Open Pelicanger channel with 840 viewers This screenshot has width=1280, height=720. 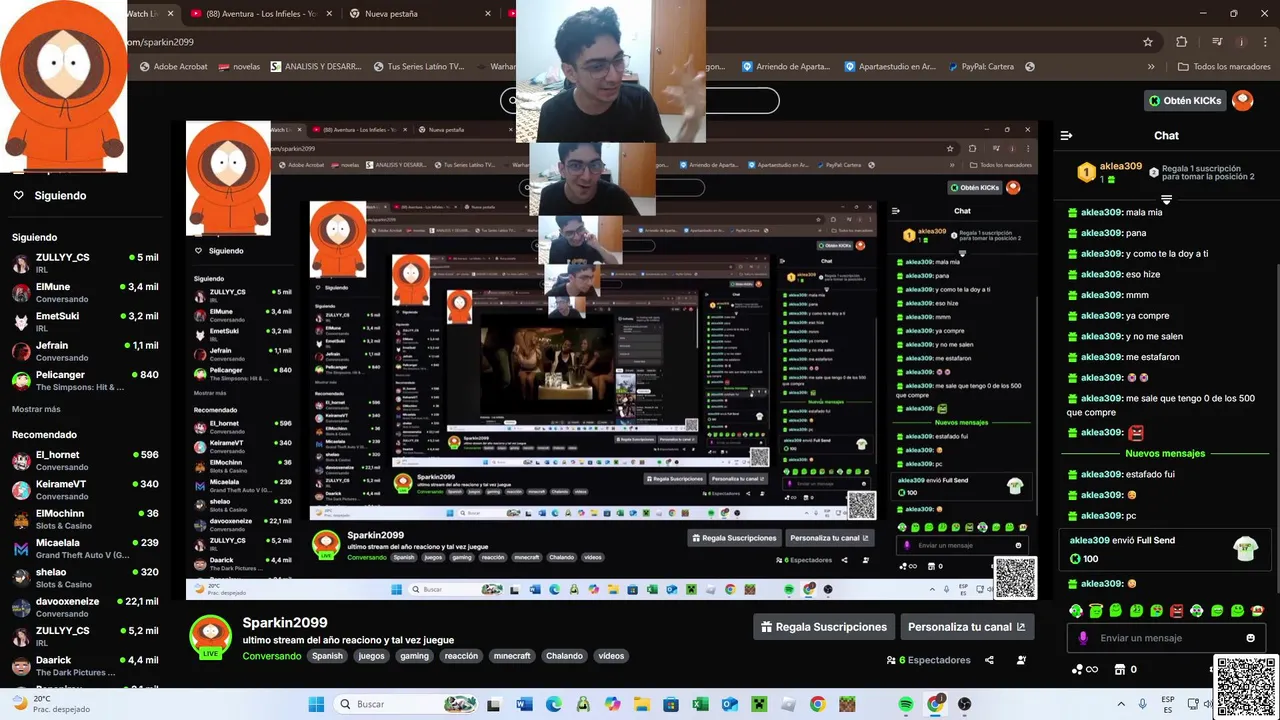coord(85,380)
